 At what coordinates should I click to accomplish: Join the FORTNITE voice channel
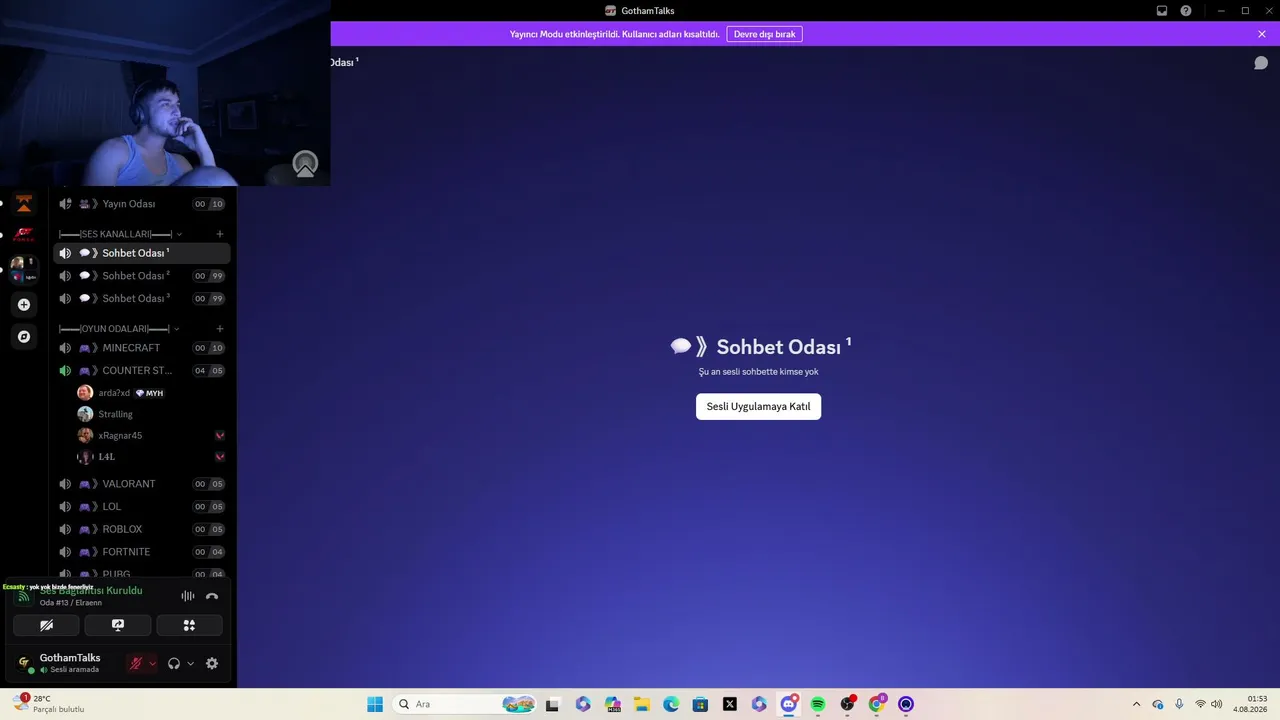[141, 552]
